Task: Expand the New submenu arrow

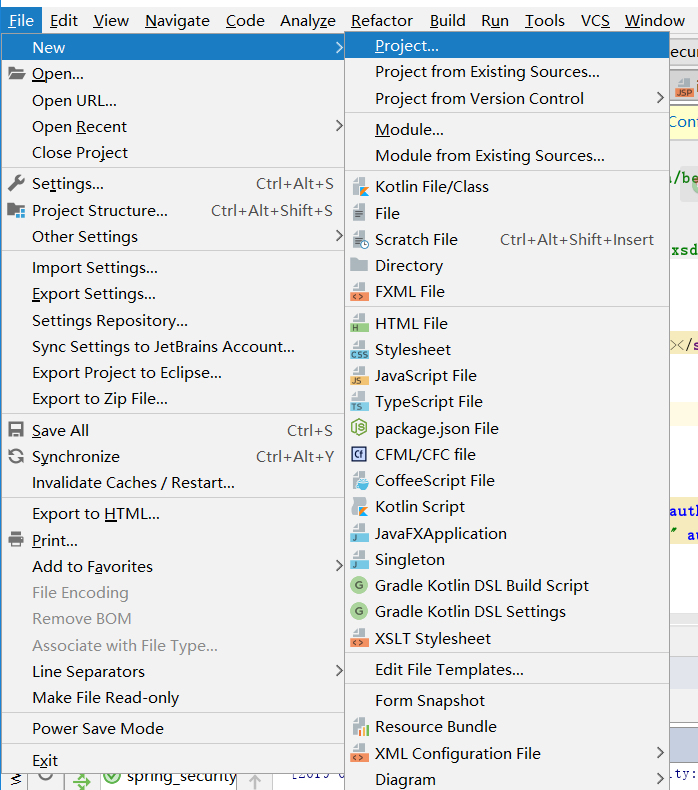Action: (x=339, y=47)
